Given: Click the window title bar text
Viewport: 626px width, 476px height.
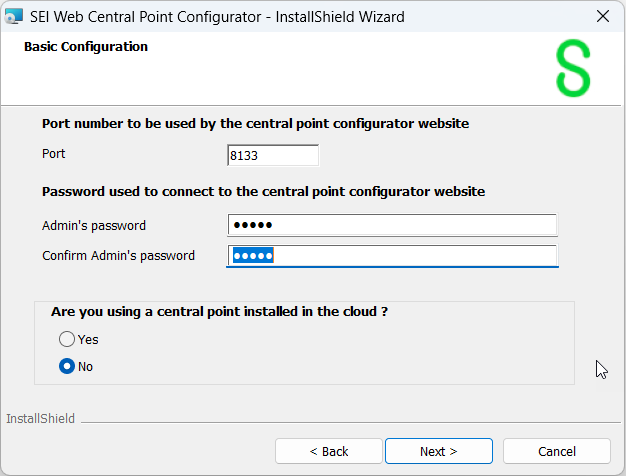Looking at the screenshot, I should 215,16.
